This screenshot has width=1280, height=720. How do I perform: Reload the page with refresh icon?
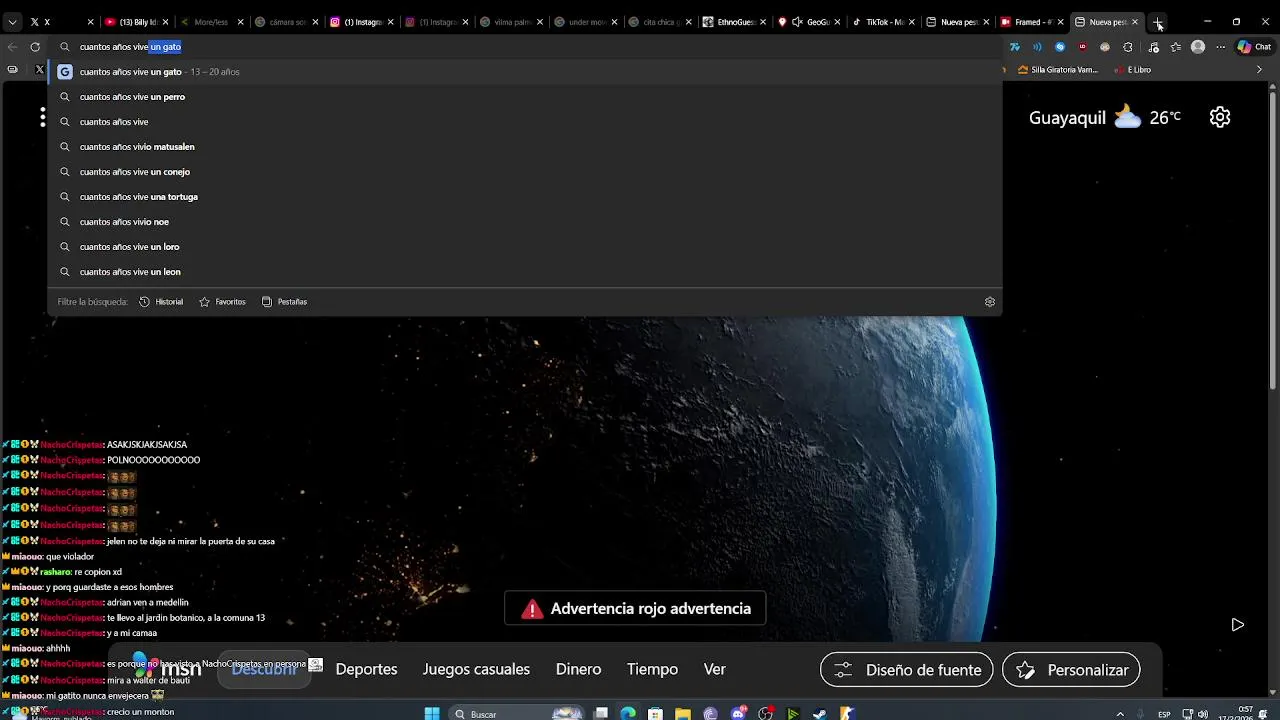pos(35,47)
